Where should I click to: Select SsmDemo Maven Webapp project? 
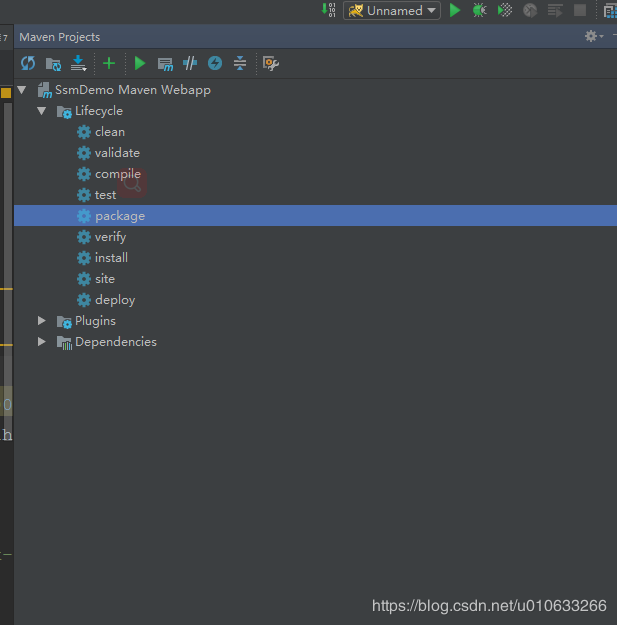(x=133, y=90)
